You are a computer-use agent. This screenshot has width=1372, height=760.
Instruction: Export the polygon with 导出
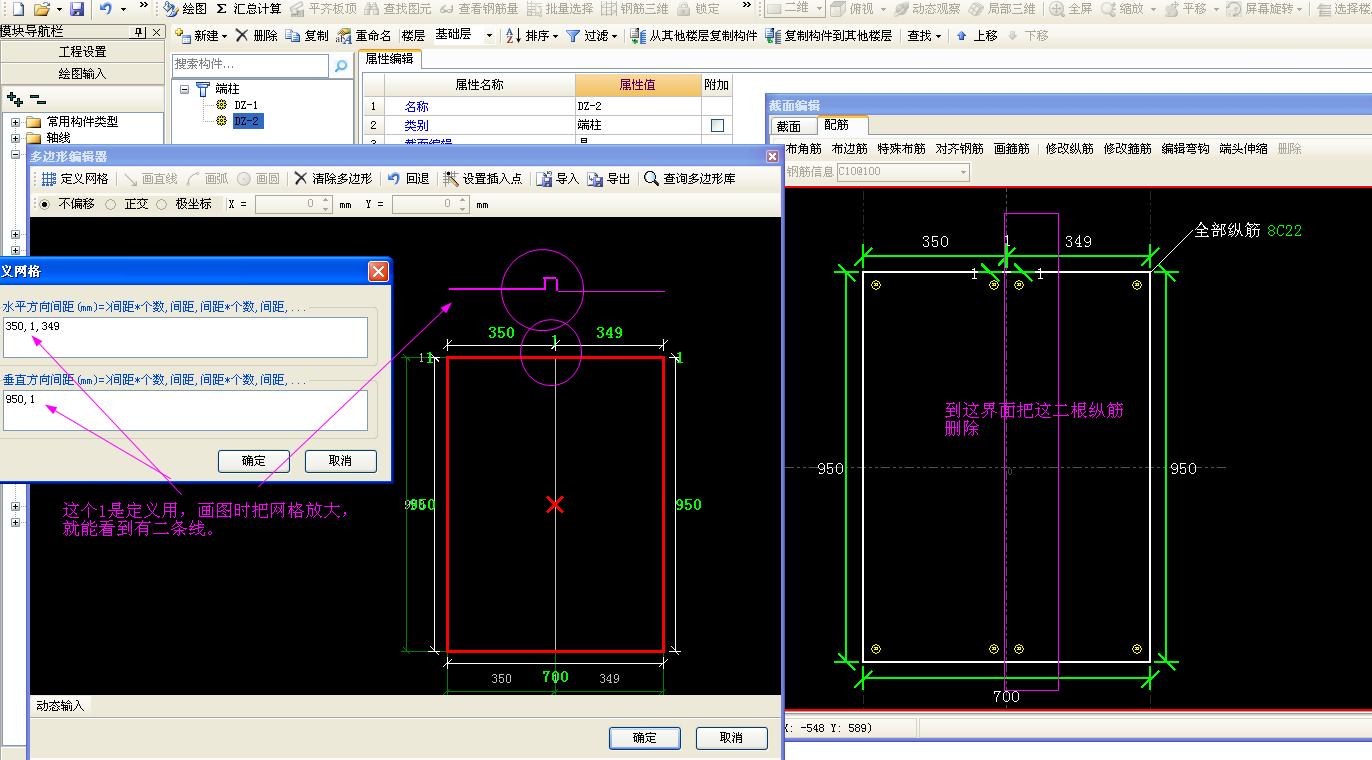609,179
